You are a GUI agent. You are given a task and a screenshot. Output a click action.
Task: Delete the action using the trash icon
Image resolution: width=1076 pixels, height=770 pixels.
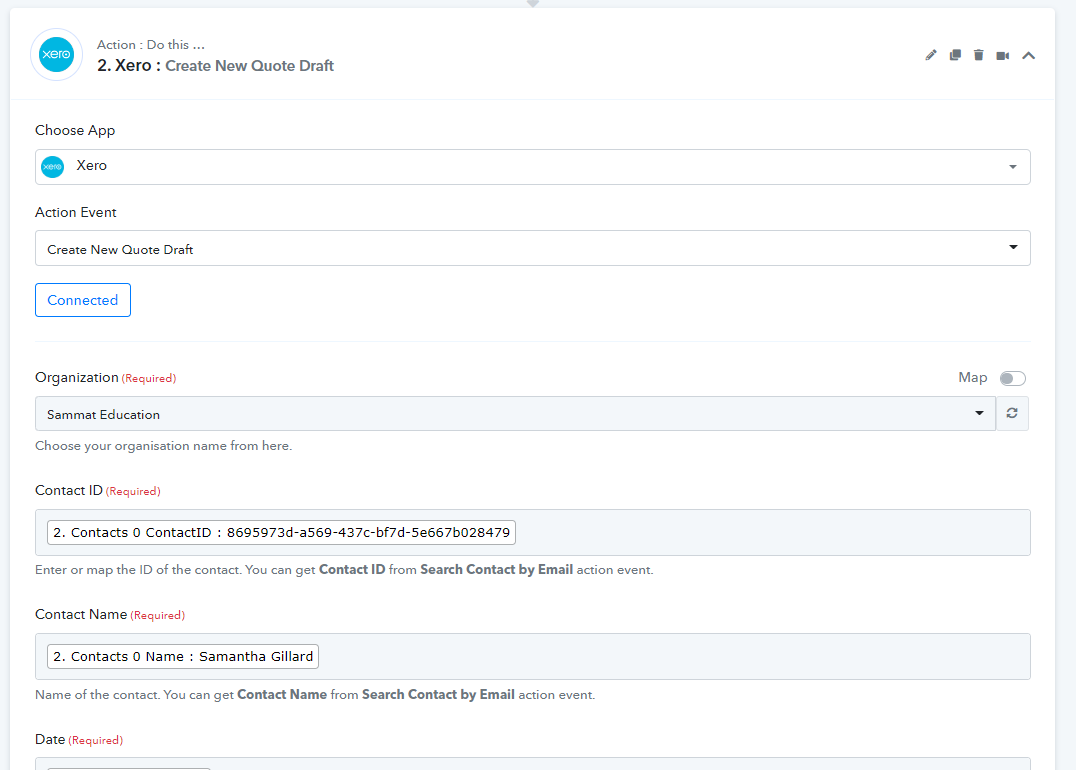click(979, 55)
